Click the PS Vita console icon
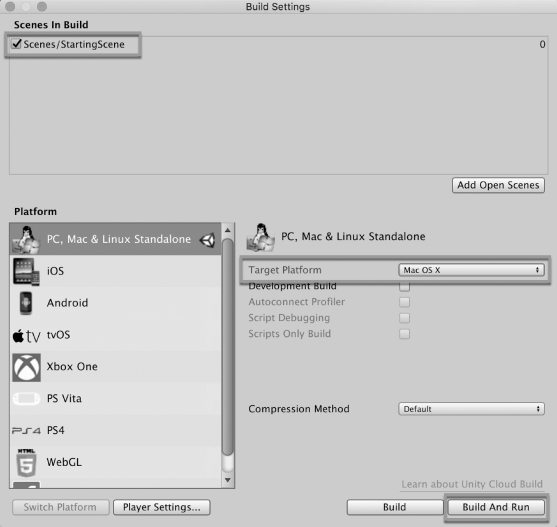This screenshot has width=557, height=527. click(26, 398)
